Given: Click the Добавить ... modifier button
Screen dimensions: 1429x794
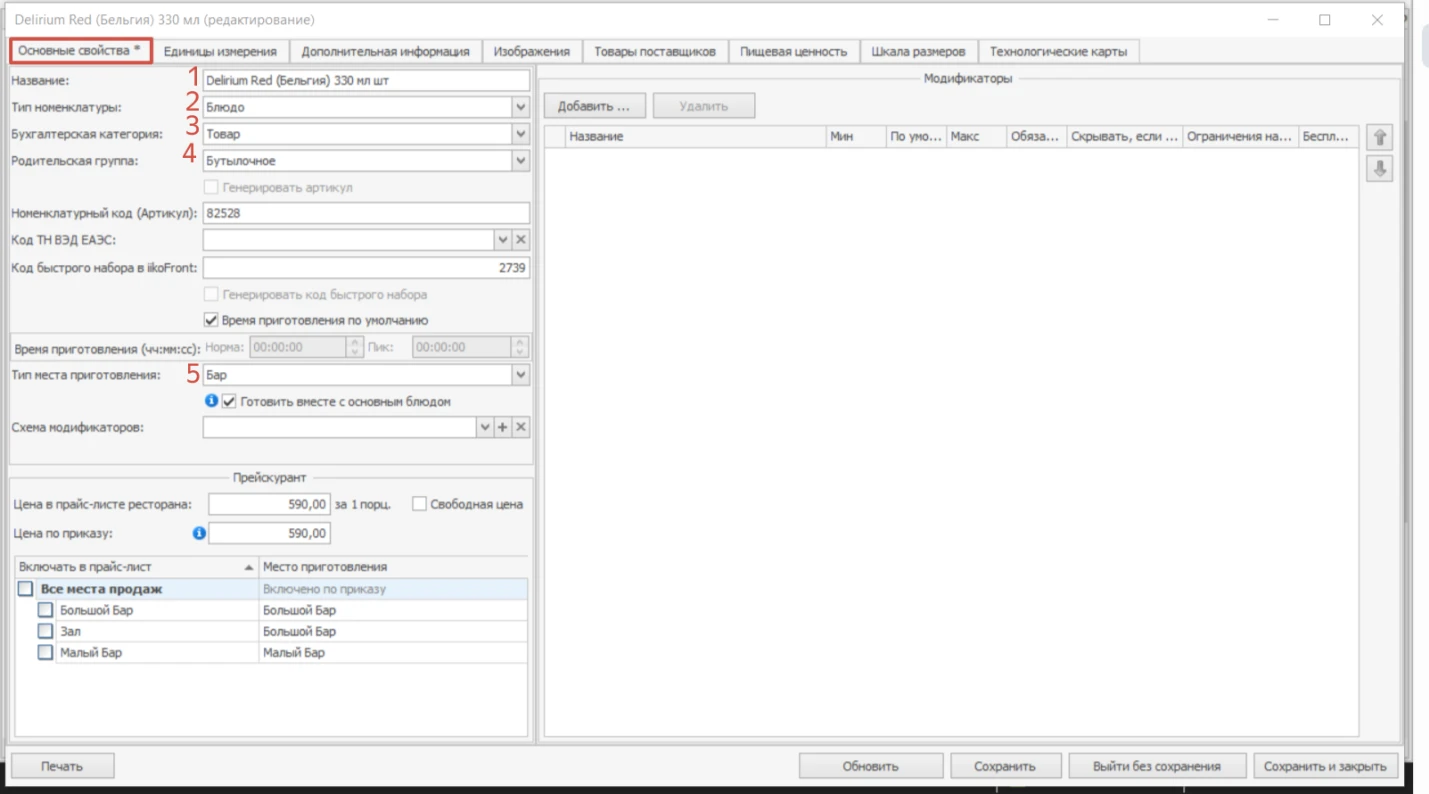Looking at the screenshot, I should (594, 106).
